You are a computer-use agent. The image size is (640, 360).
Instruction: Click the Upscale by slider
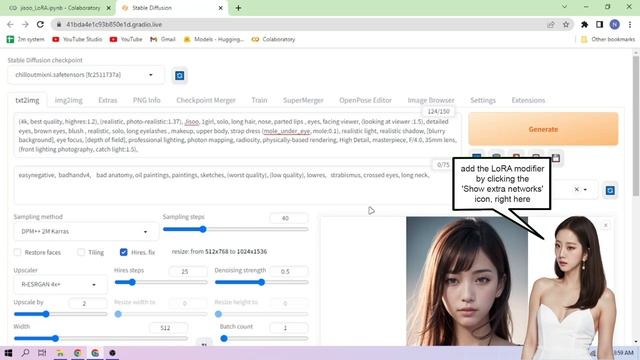pos(60,314)
